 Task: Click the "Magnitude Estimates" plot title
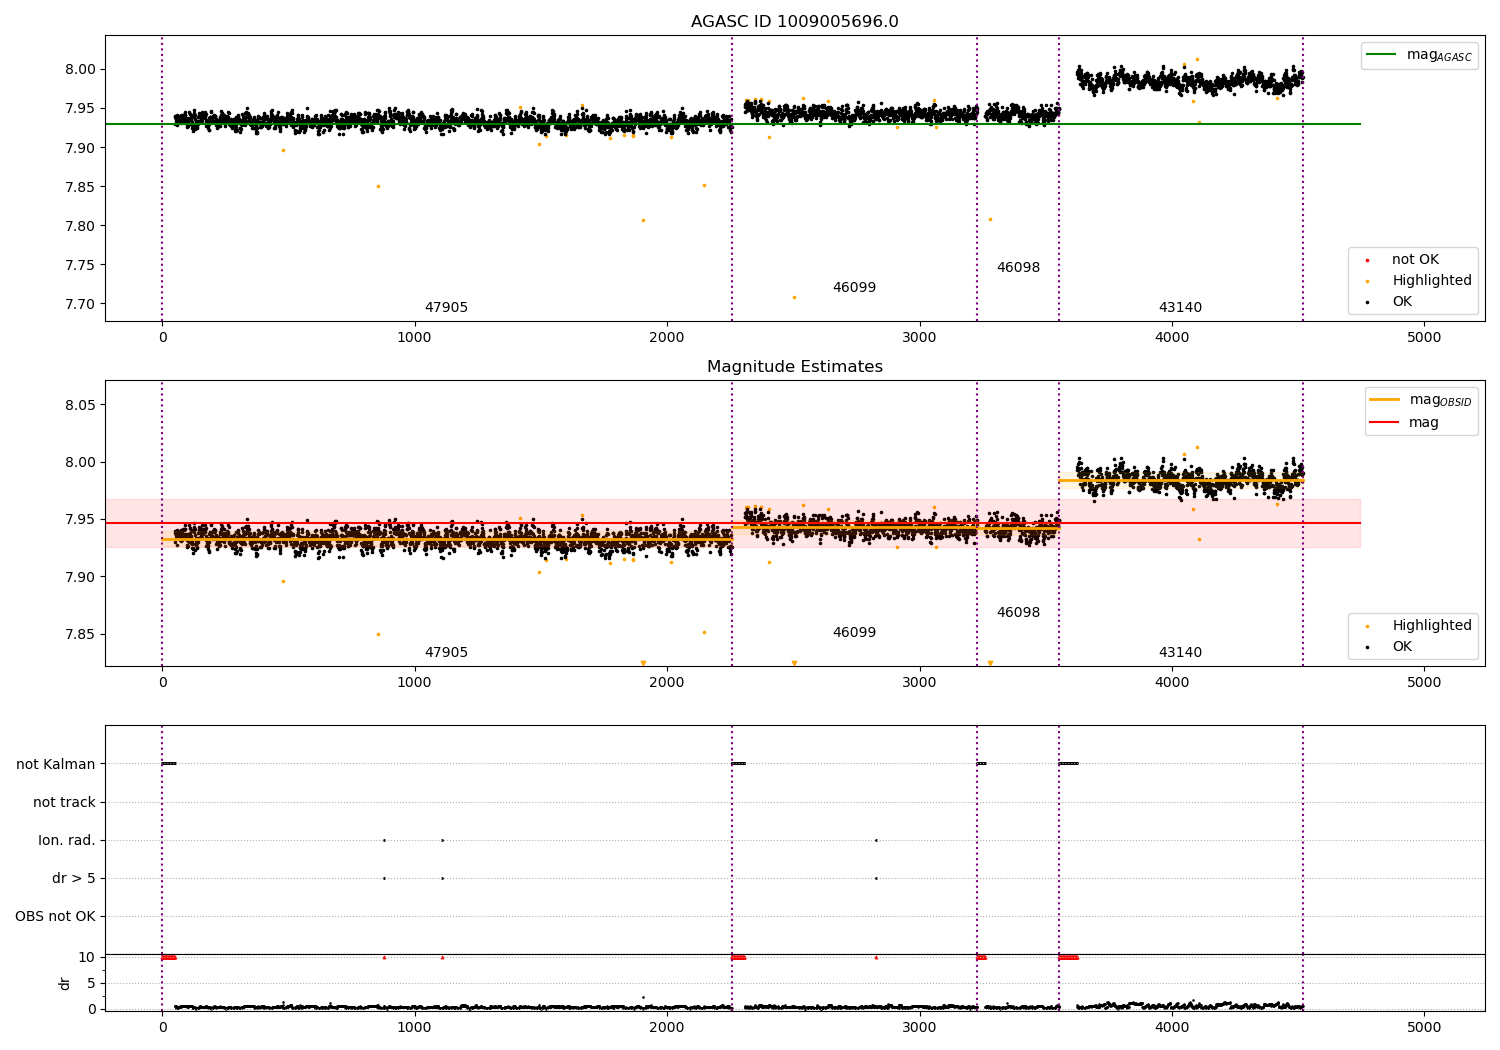[x=794, y=367]
